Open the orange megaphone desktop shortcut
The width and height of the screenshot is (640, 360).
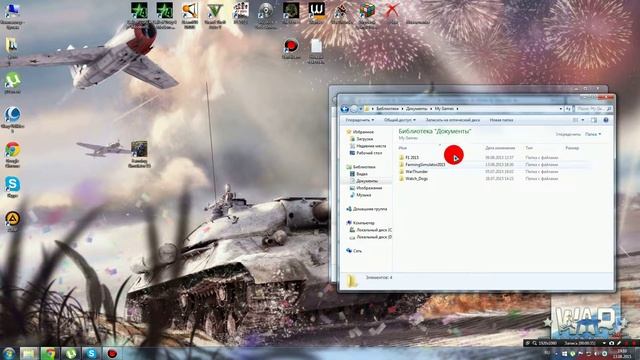(190, 15)
